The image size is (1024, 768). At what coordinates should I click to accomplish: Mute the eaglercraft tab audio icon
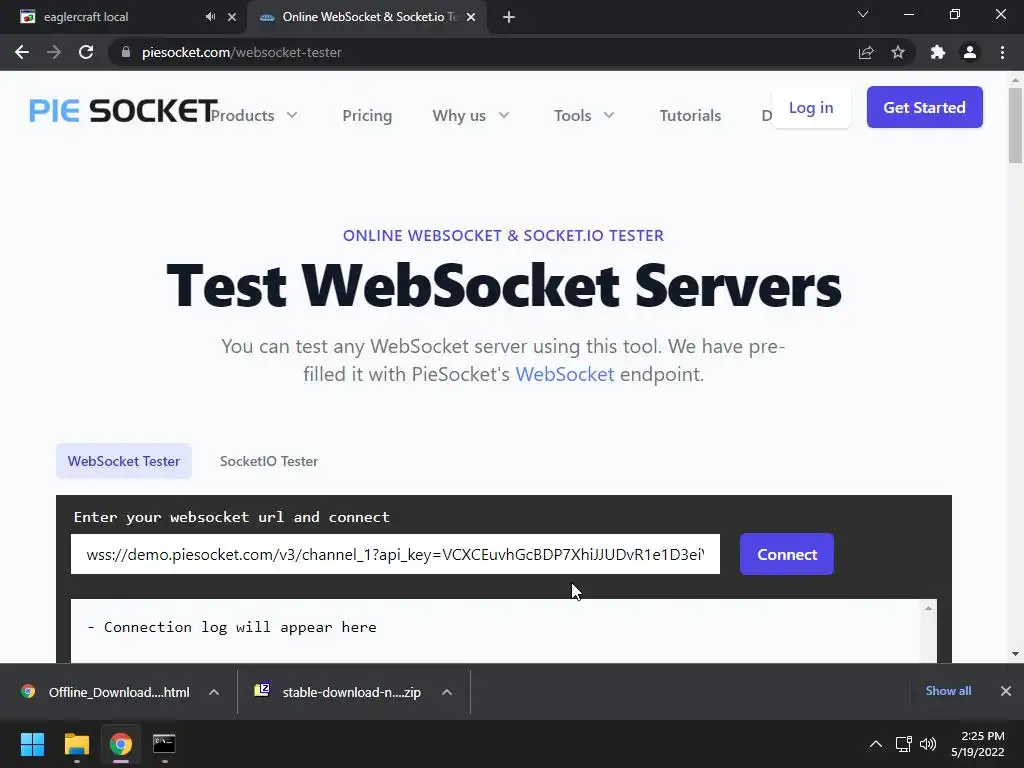click(210, 17)
